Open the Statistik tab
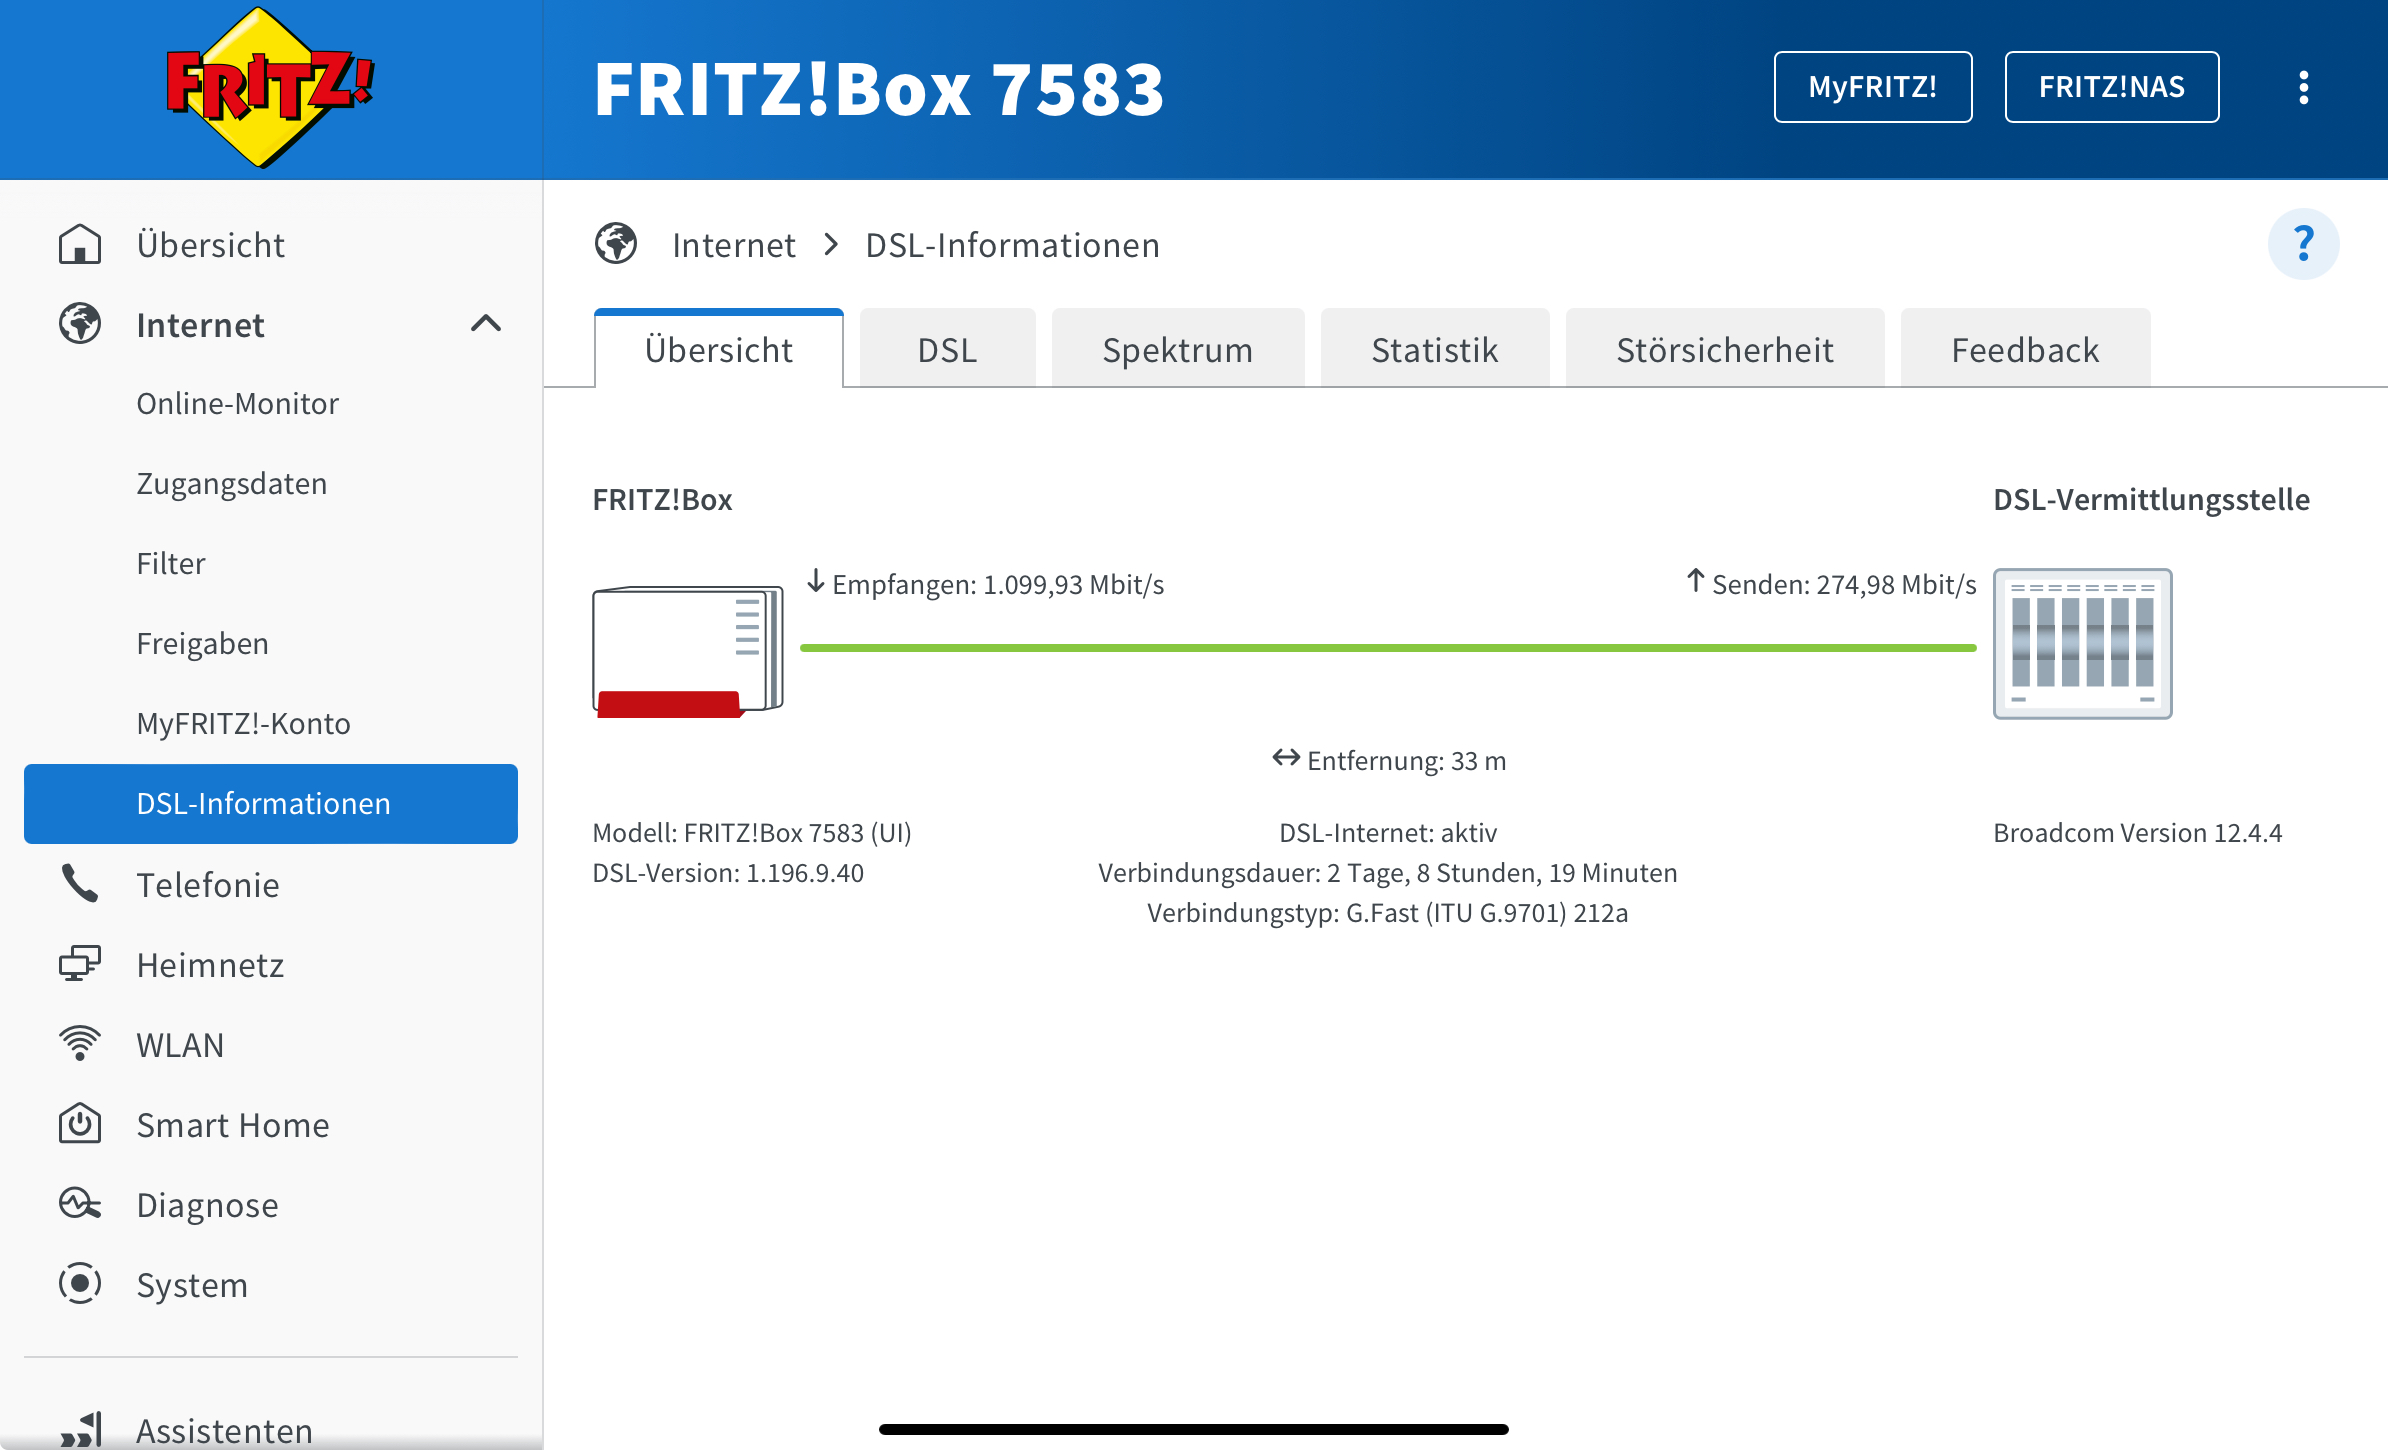 click(x=1435, y=349)
